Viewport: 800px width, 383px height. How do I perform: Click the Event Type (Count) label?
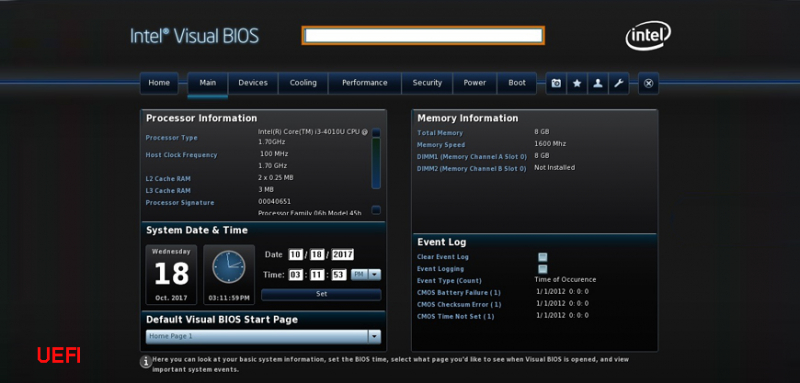449,281
